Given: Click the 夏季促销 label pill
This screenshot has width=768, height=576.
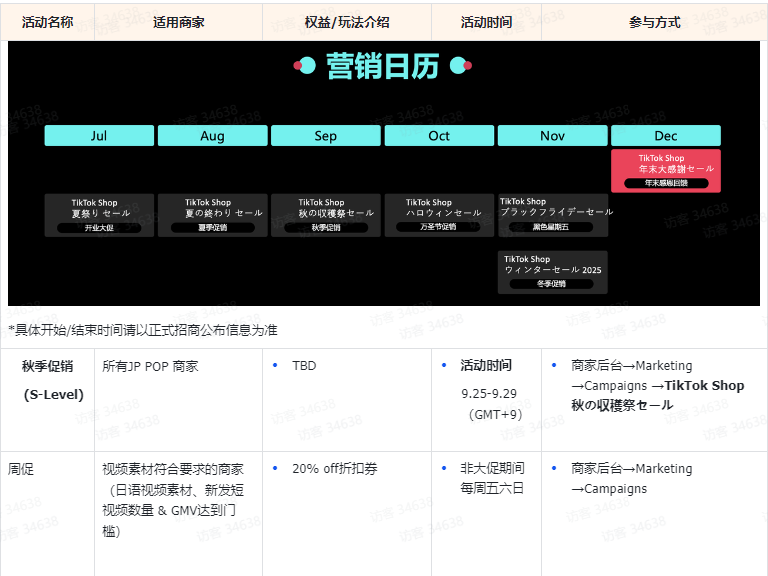Looking at the screenshot, I should [213, 228].
